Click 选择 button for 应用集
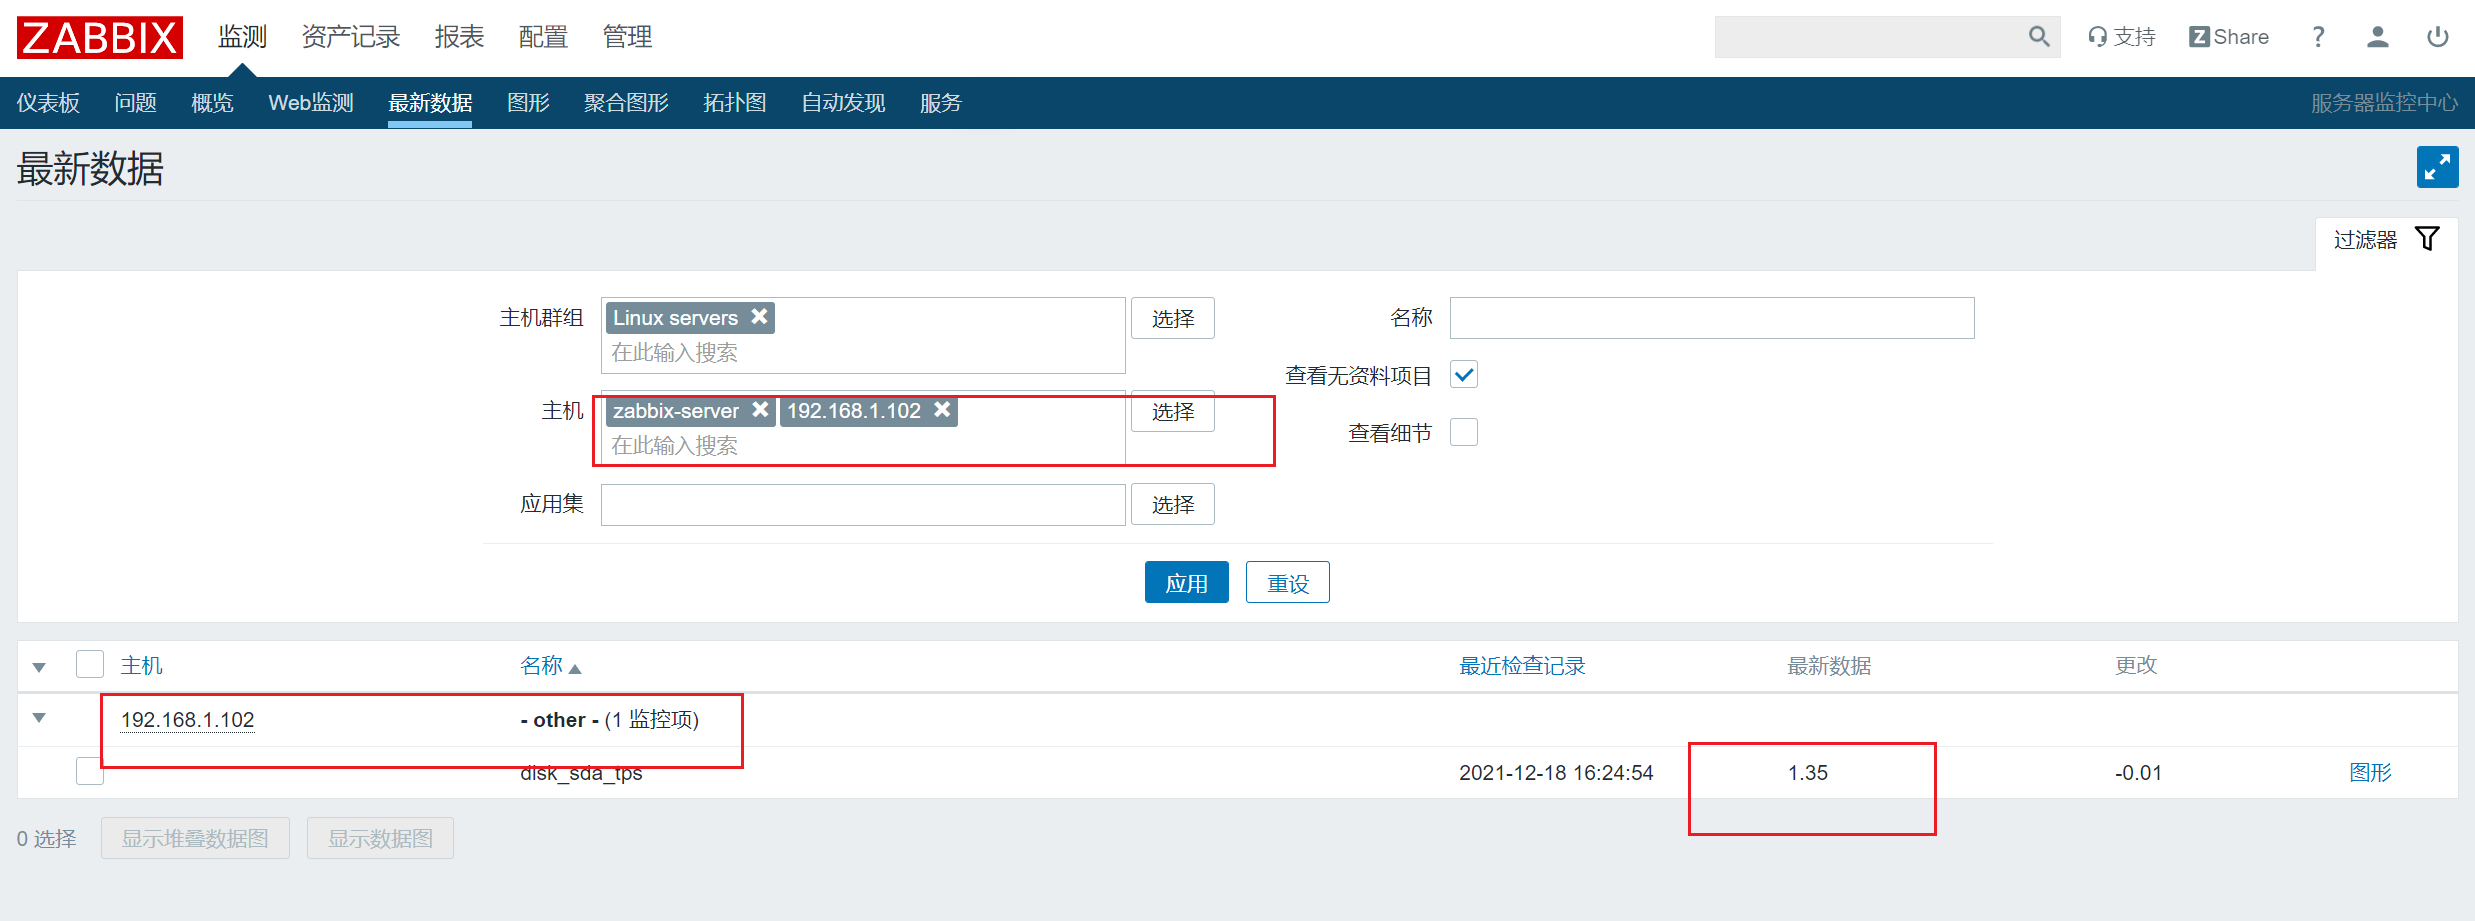2475x921 pixels. click(x=1172, y=504)
